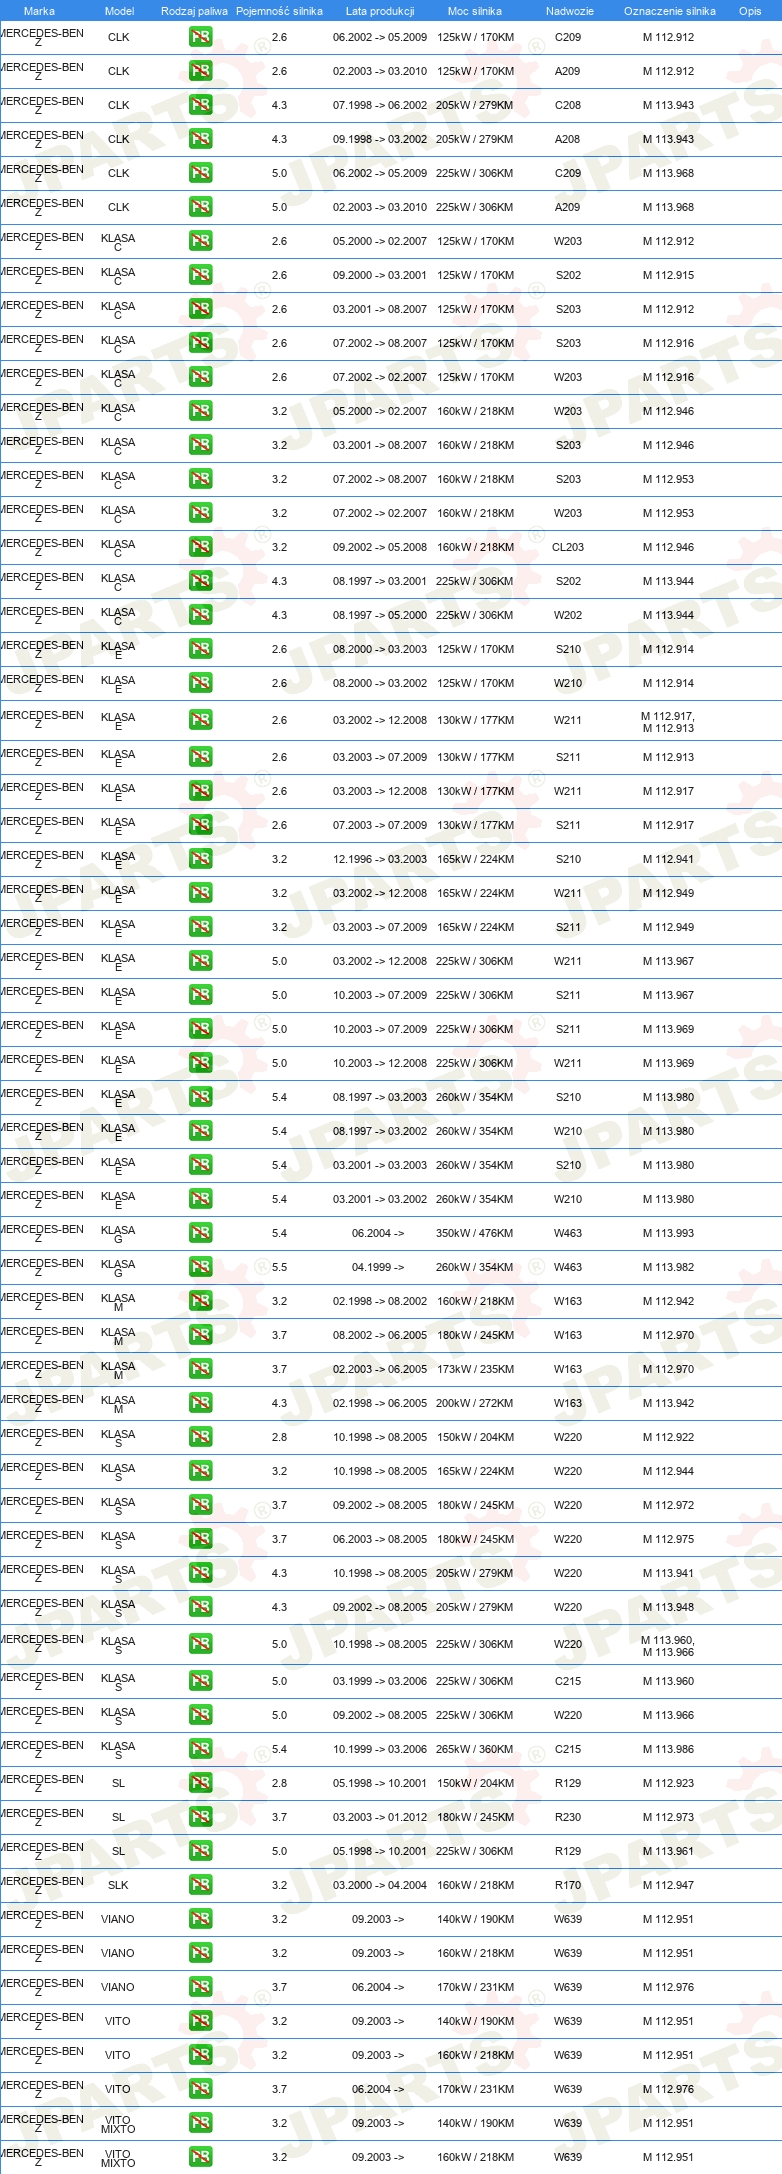Viewport: 782px width, 2174px height.
Task: Click the petrol icon in the W220 M 113.948 row
Action: click(200, 1607)
